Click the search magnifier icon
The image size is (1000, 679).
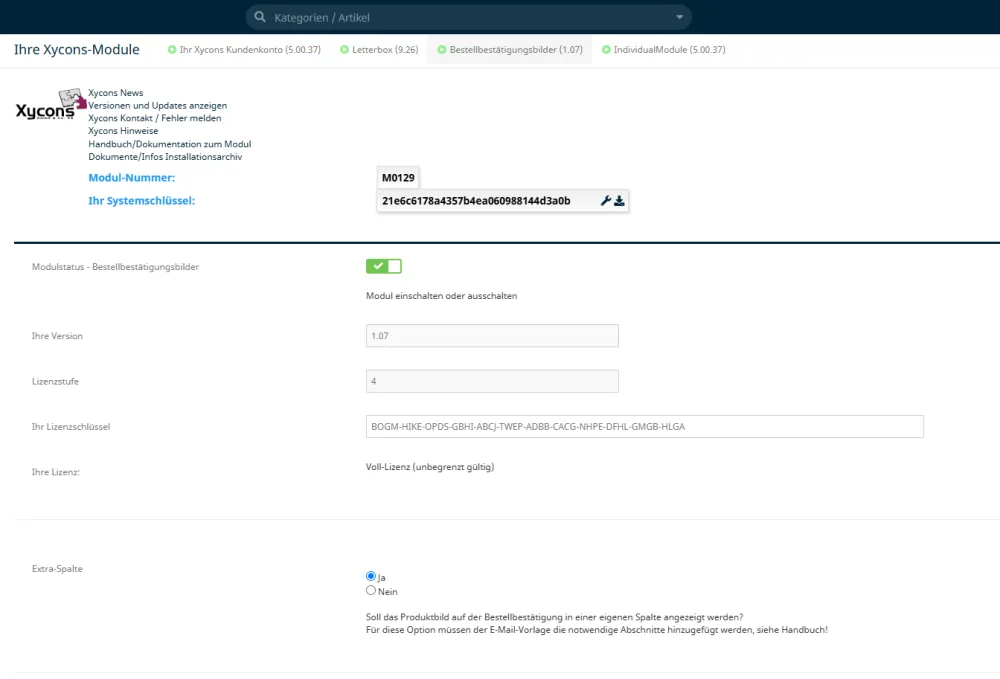pos(260,17)
